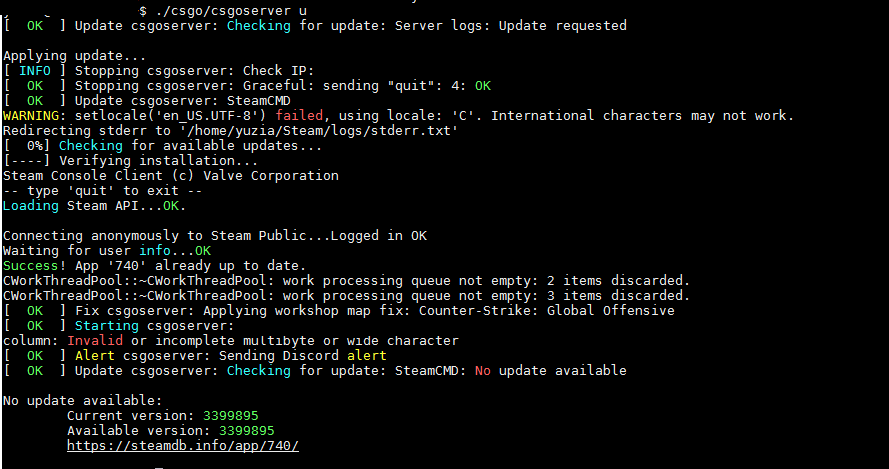Click 'Verifying installation...' line

coord(130,160)
